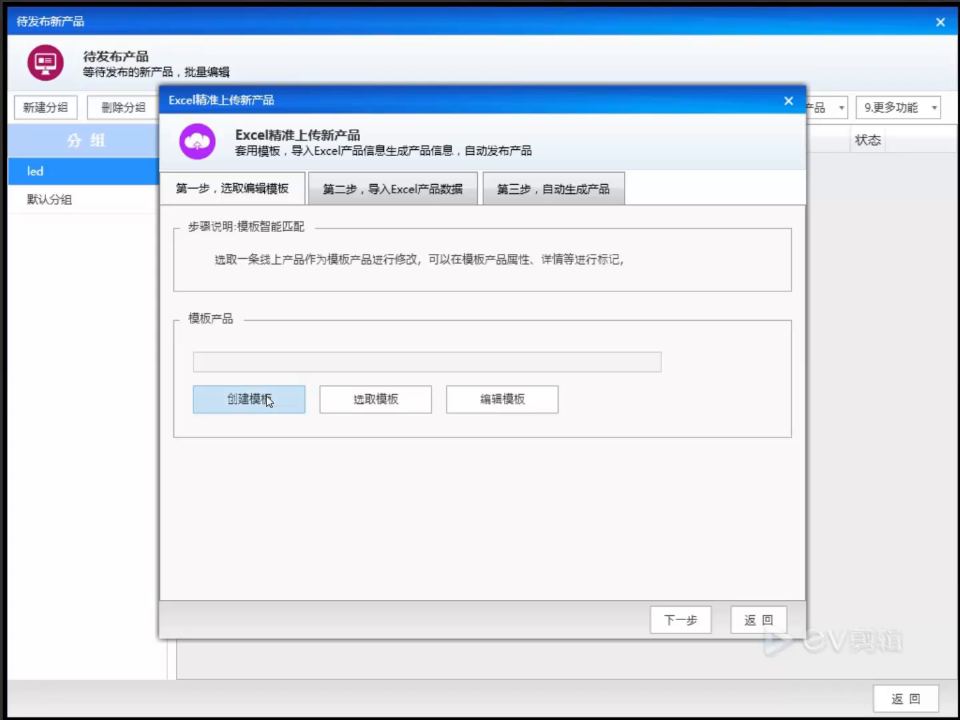Click the 模板产品 group label
This screenshot has width=960, height=720.
click(210, 319)
